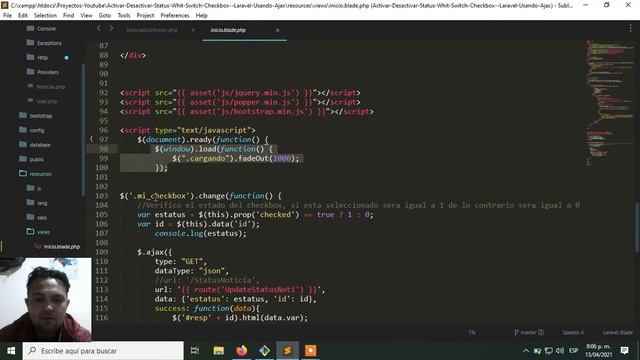Go back with the left tab arrow
The width and height of the screenshot is (640, 360).
(99, 29)
